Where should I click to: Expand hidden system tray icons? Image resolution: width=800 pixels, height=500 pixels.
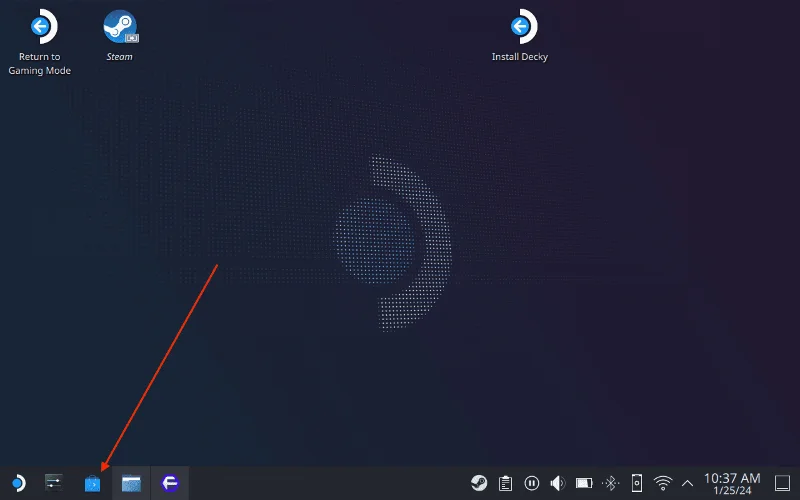click(x=687, y=483)
